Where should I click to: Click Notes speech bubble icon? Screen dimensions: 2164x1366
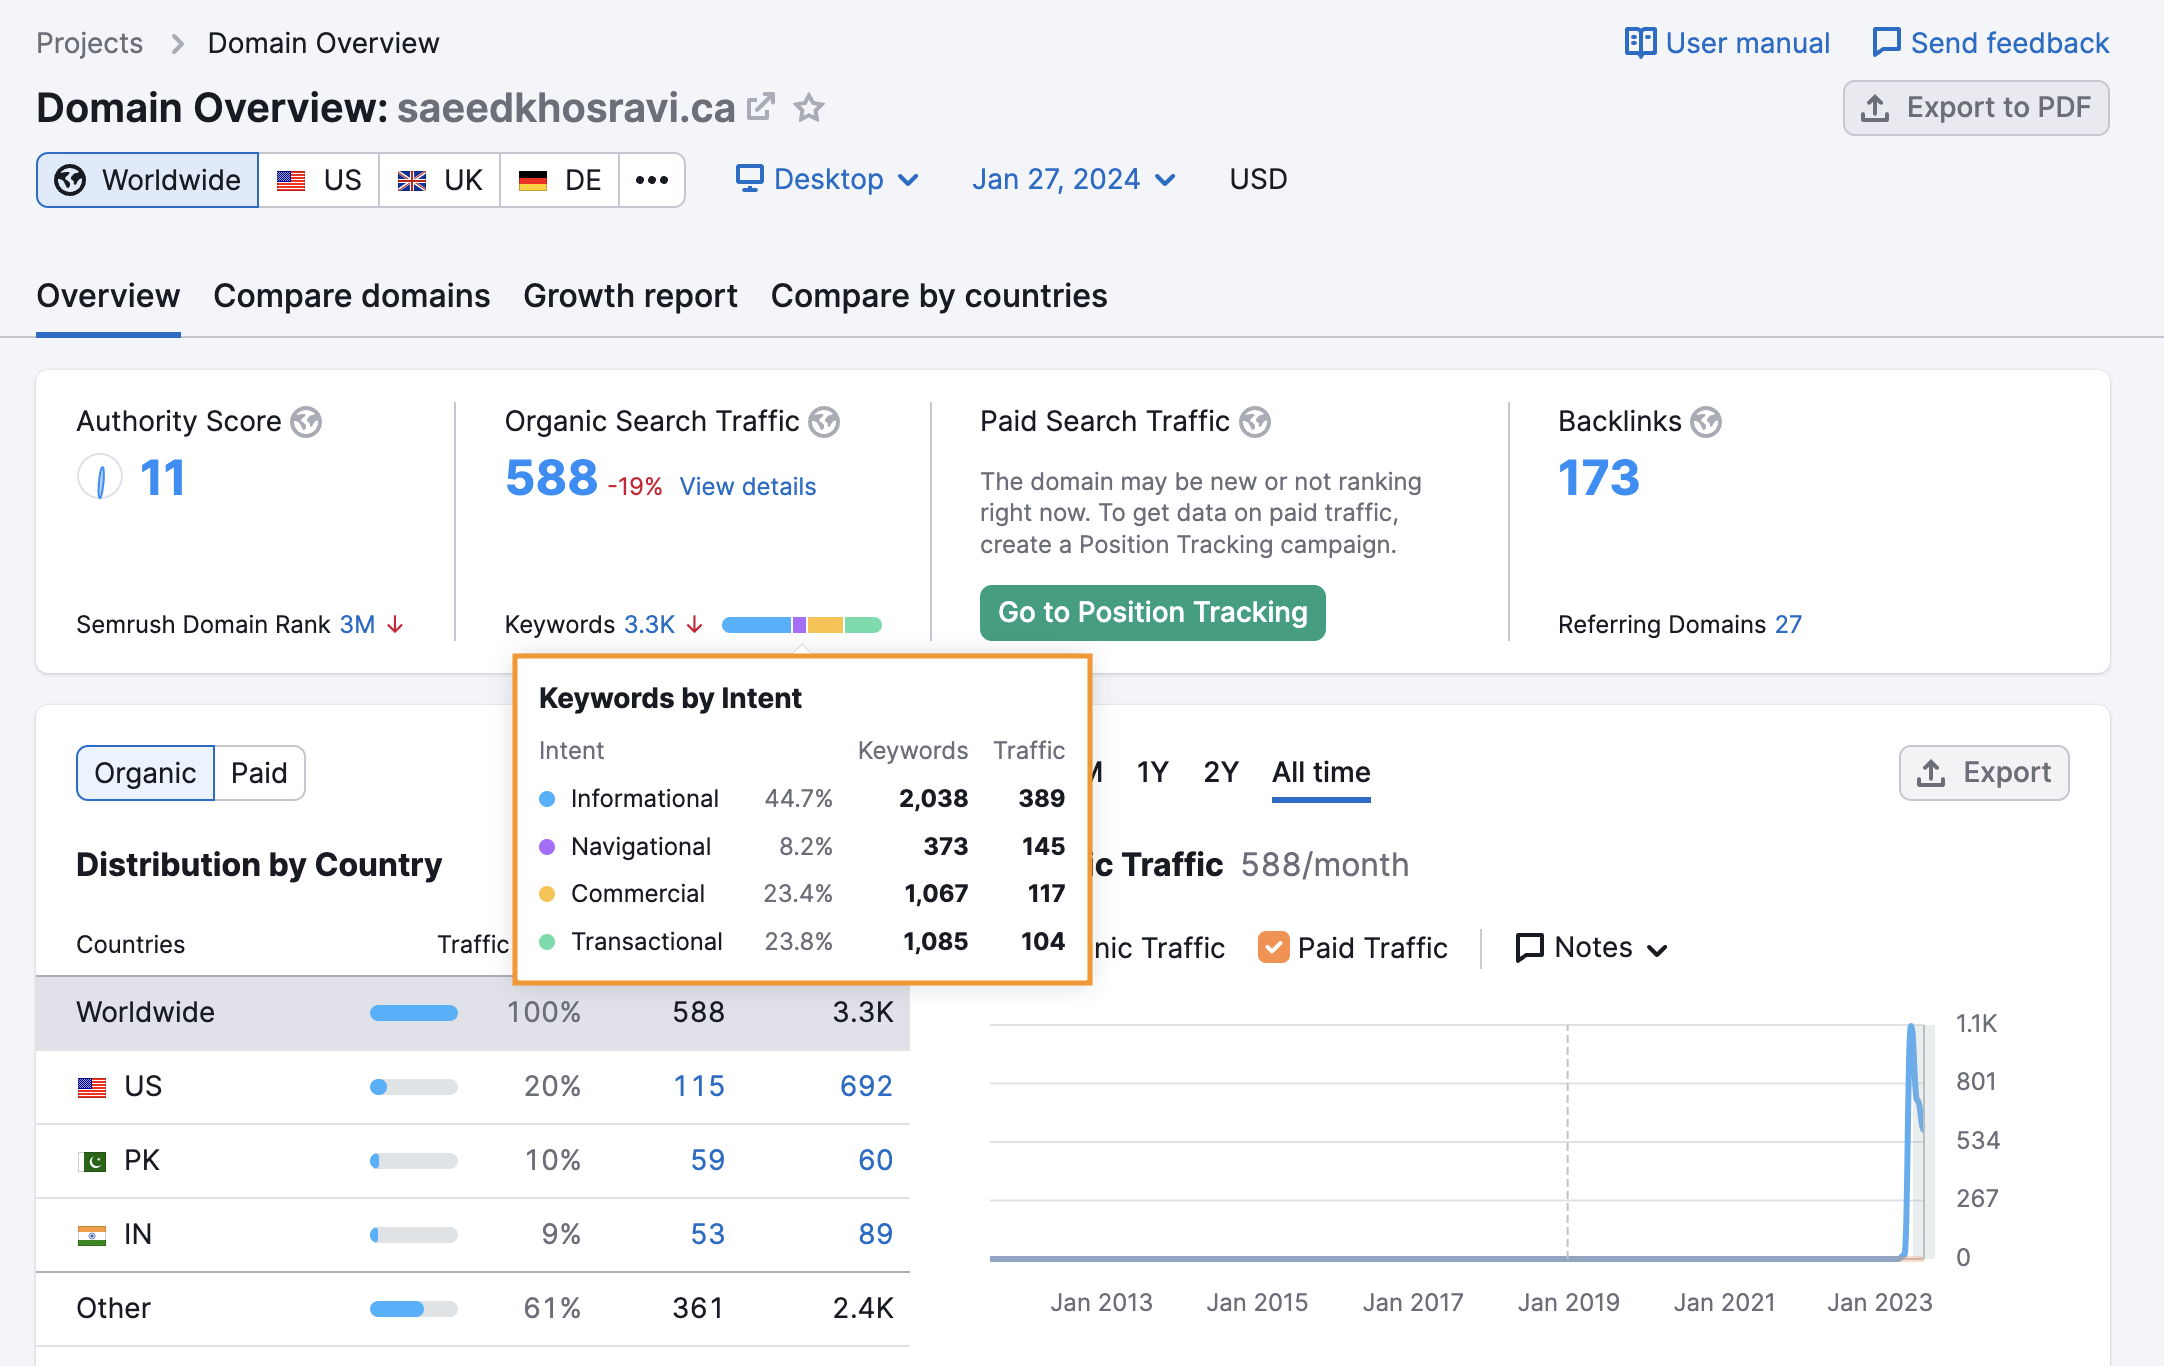click(1530, 948)
